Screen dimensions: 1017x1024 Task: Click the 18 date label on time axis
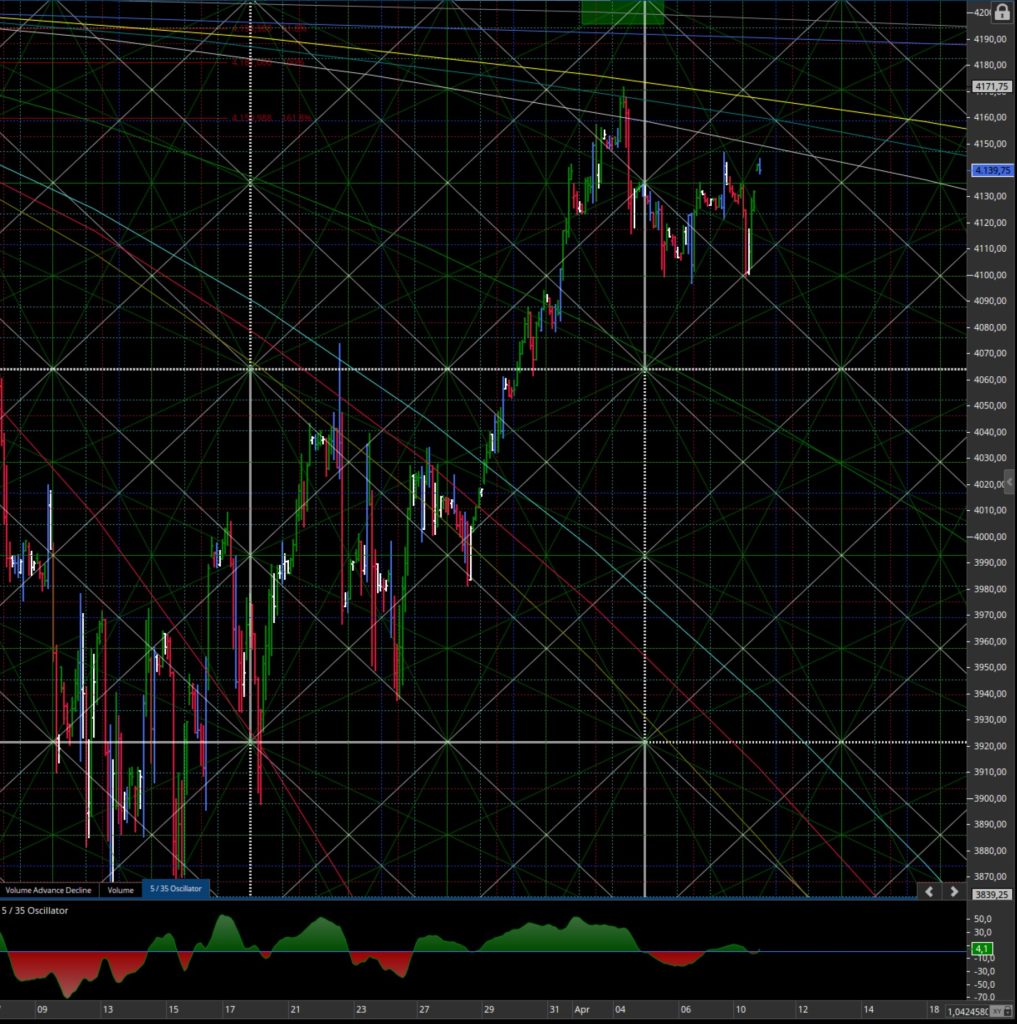(934, 1010)
